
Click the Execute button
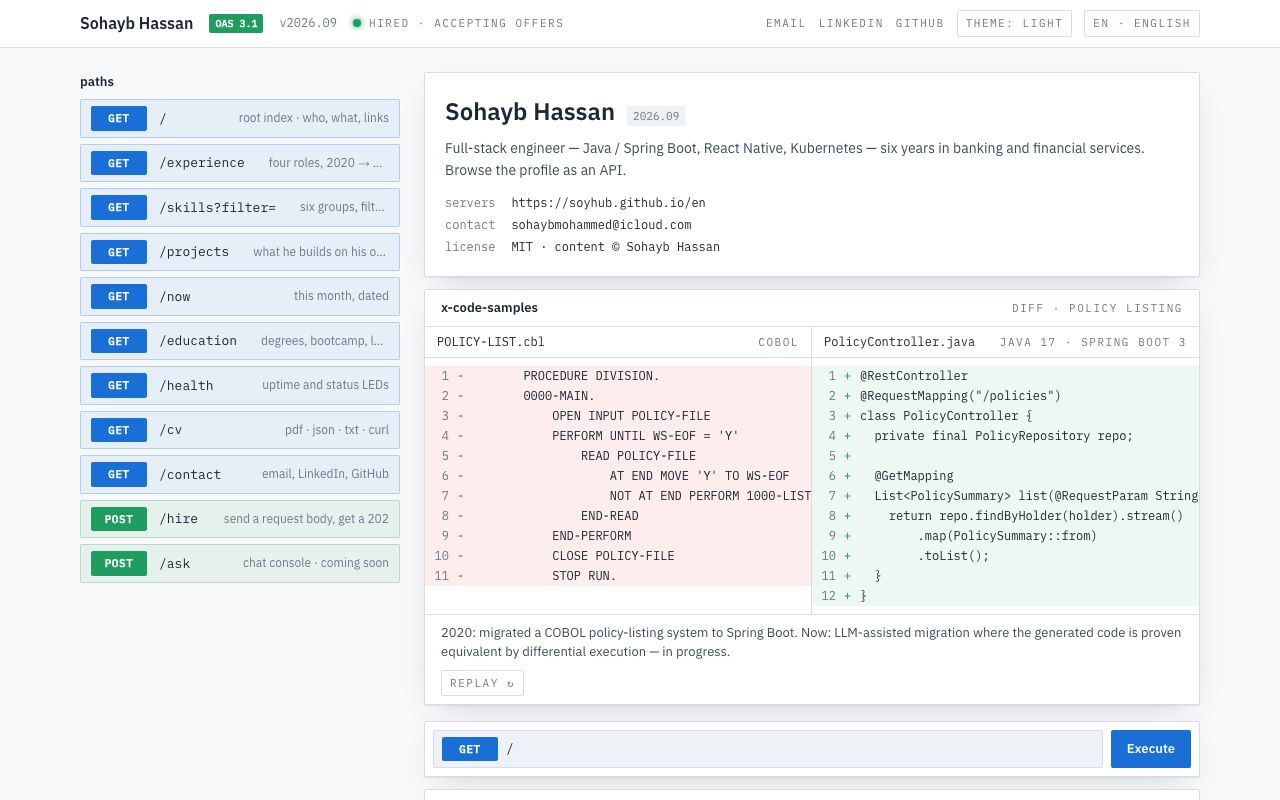coord(1151,749)
